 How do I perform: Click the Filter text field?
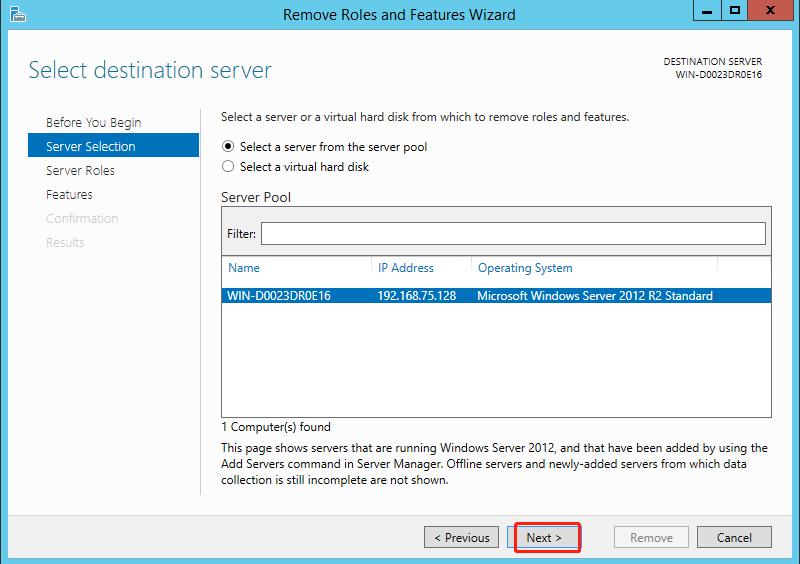coord(513,234)
